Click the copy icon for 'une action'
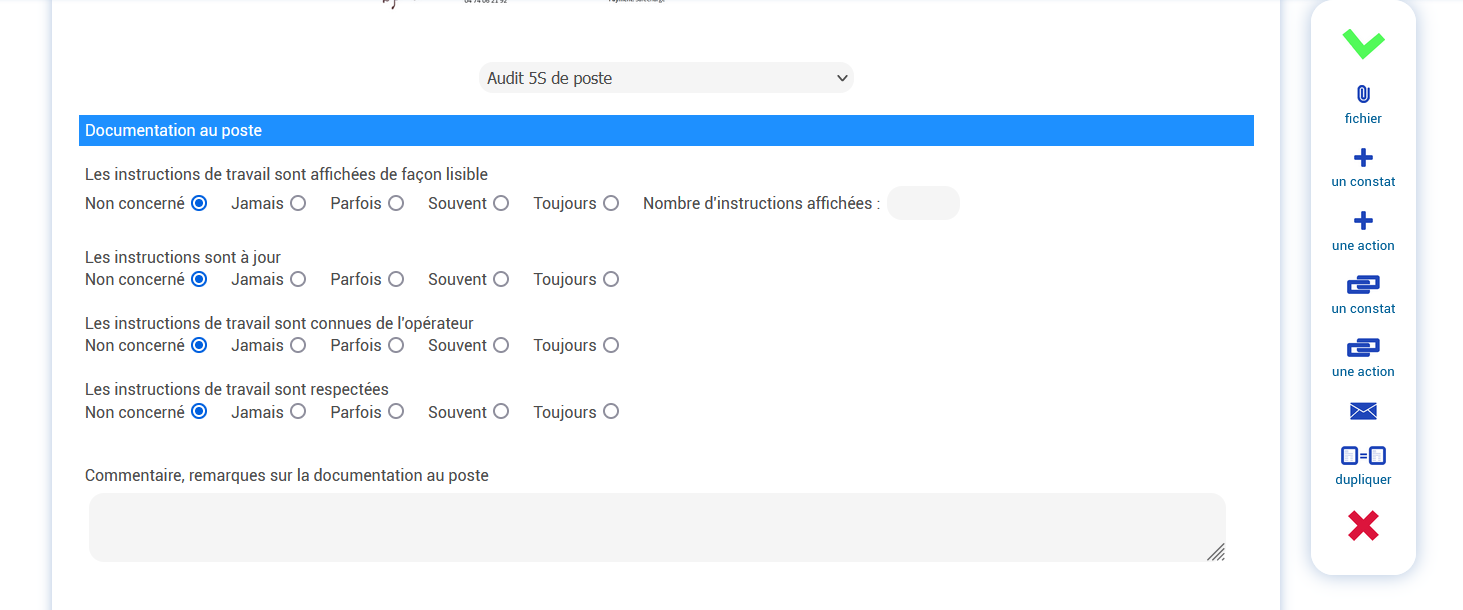The image size is (1463, 610). point(1362,348)
